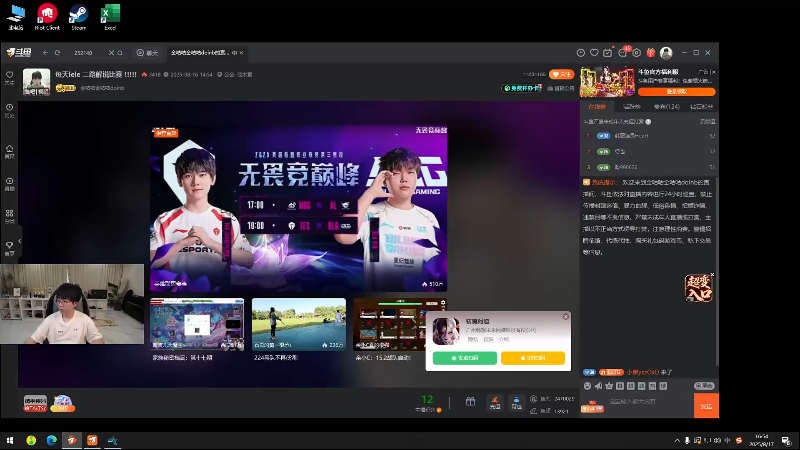Switch to the second ranking tab
This screenshot has width=800, height=450.
tap(632, 107)
